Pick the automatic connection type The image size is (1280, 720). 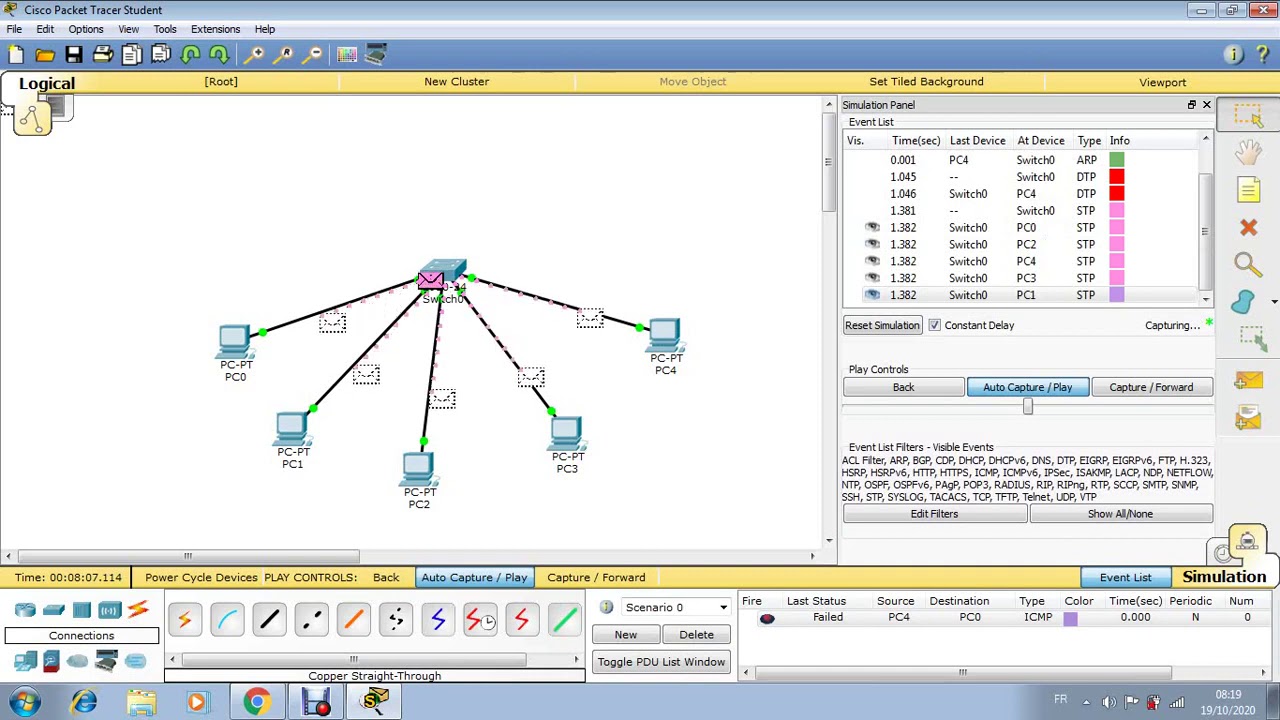(x=184, y=621)
